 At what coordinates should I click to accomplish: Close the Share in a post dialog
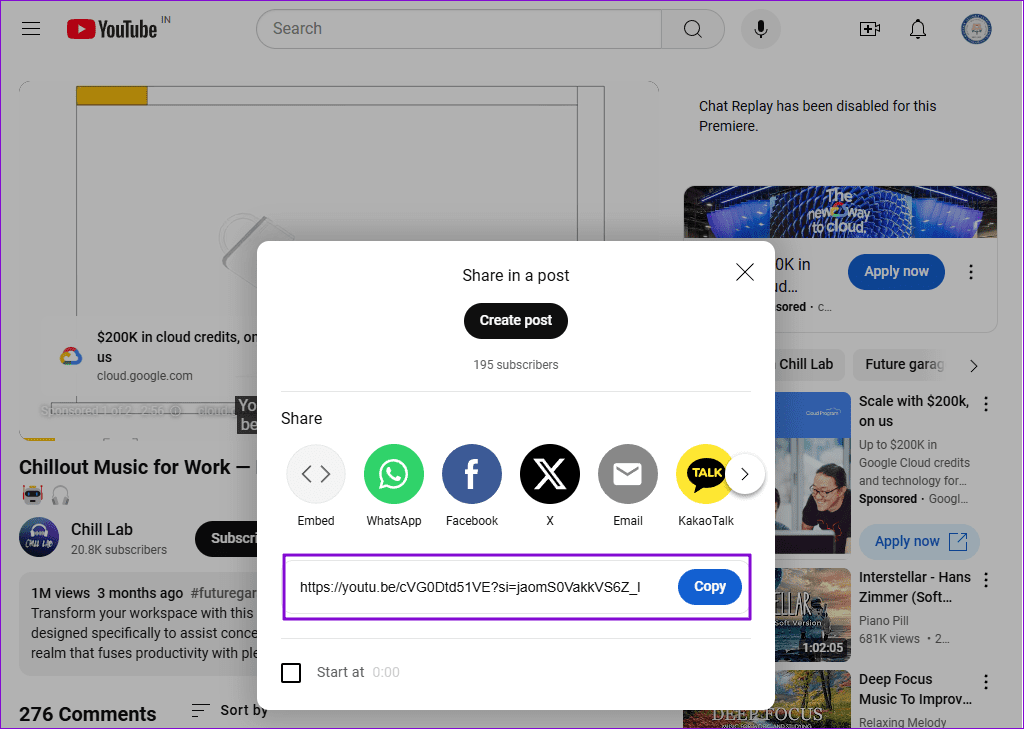[x=744, y=271]
